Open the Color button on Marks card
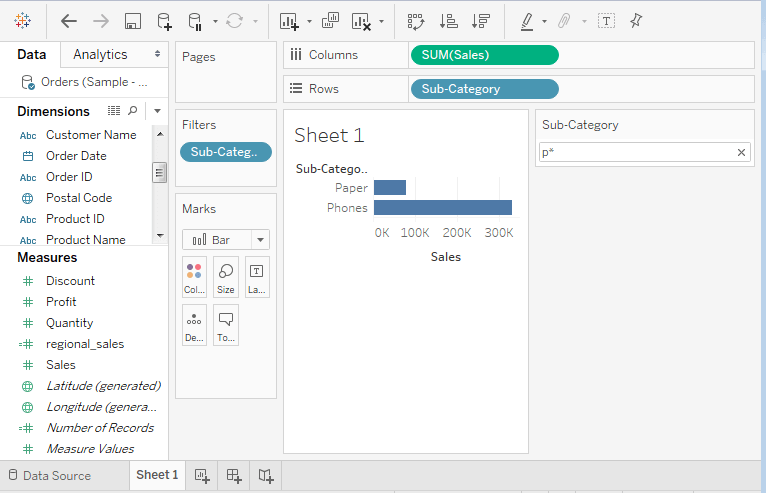Viewport: 766px width, 493px height. [194, 277]
